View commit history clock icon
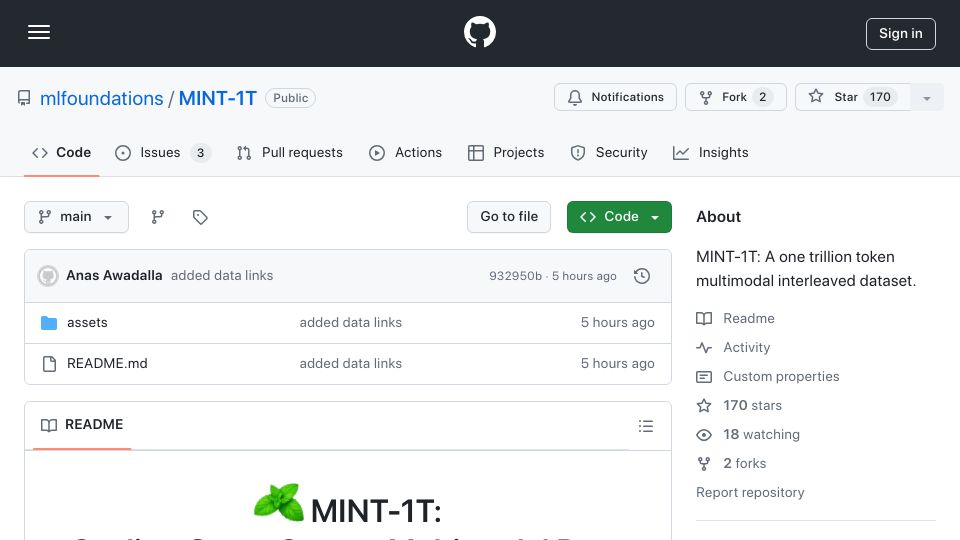 (x=642, y=276)
